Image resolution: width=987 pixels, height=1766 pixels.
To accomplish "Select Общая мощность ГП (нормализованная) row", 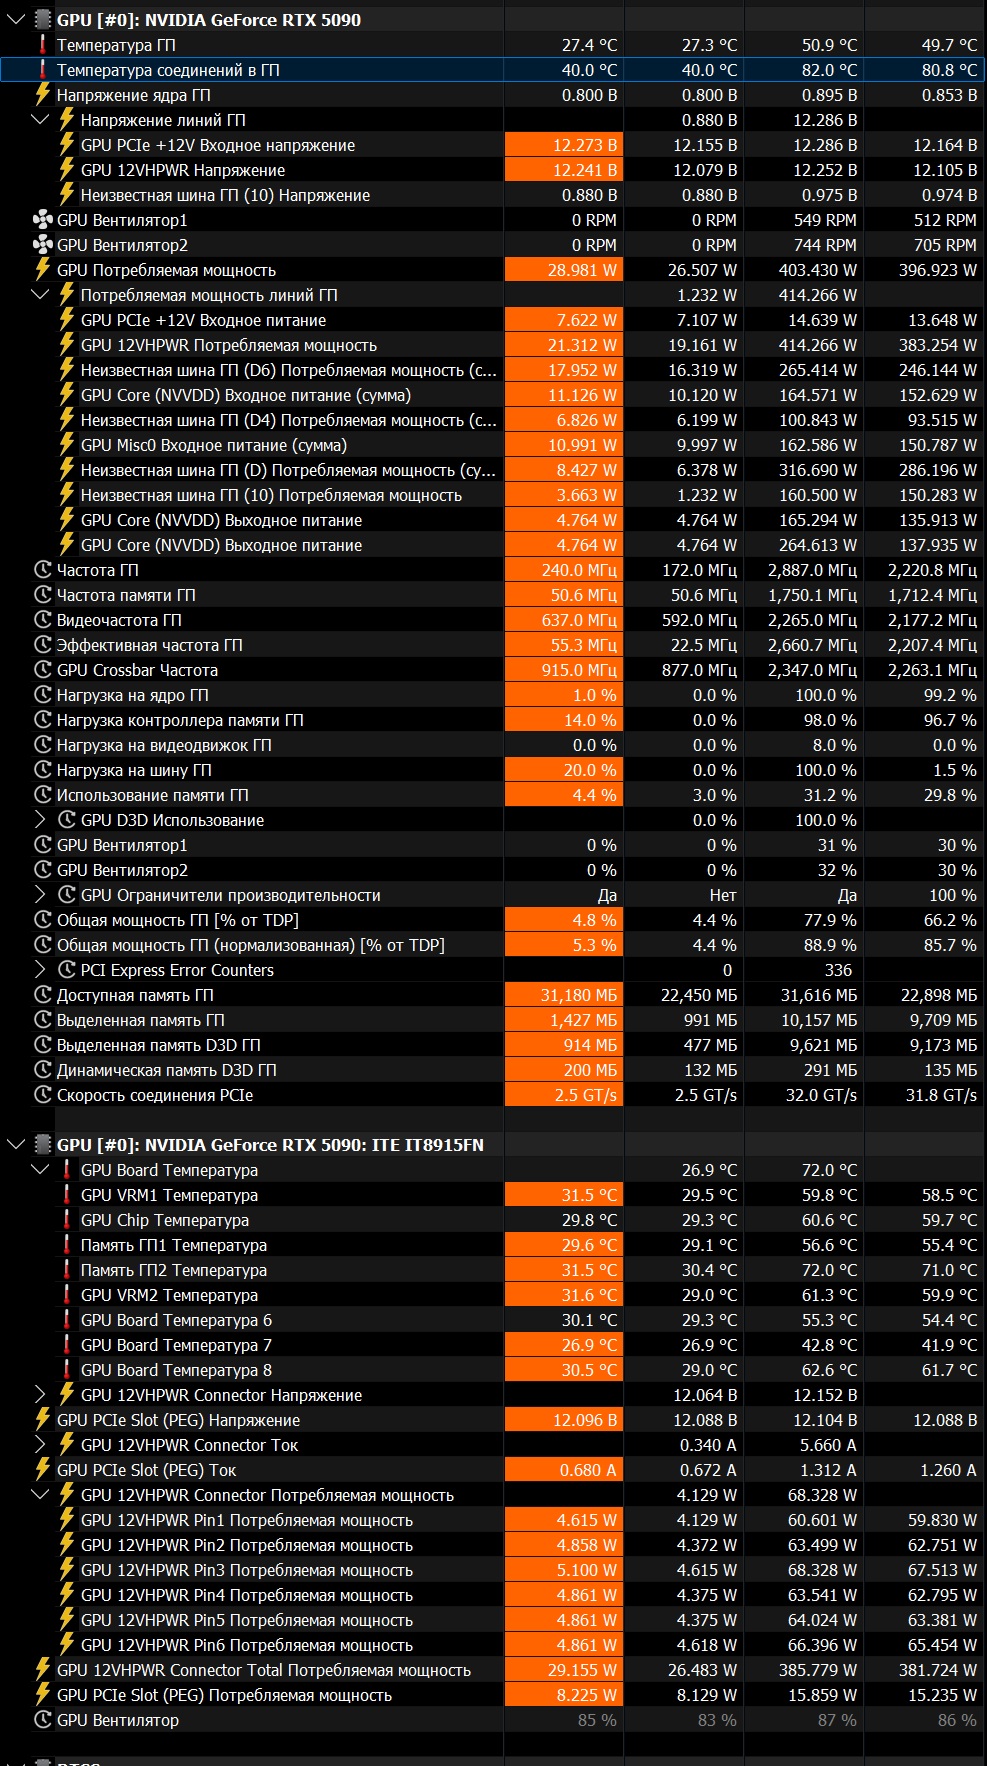I will pyautogui.click(x=493, y=944).
